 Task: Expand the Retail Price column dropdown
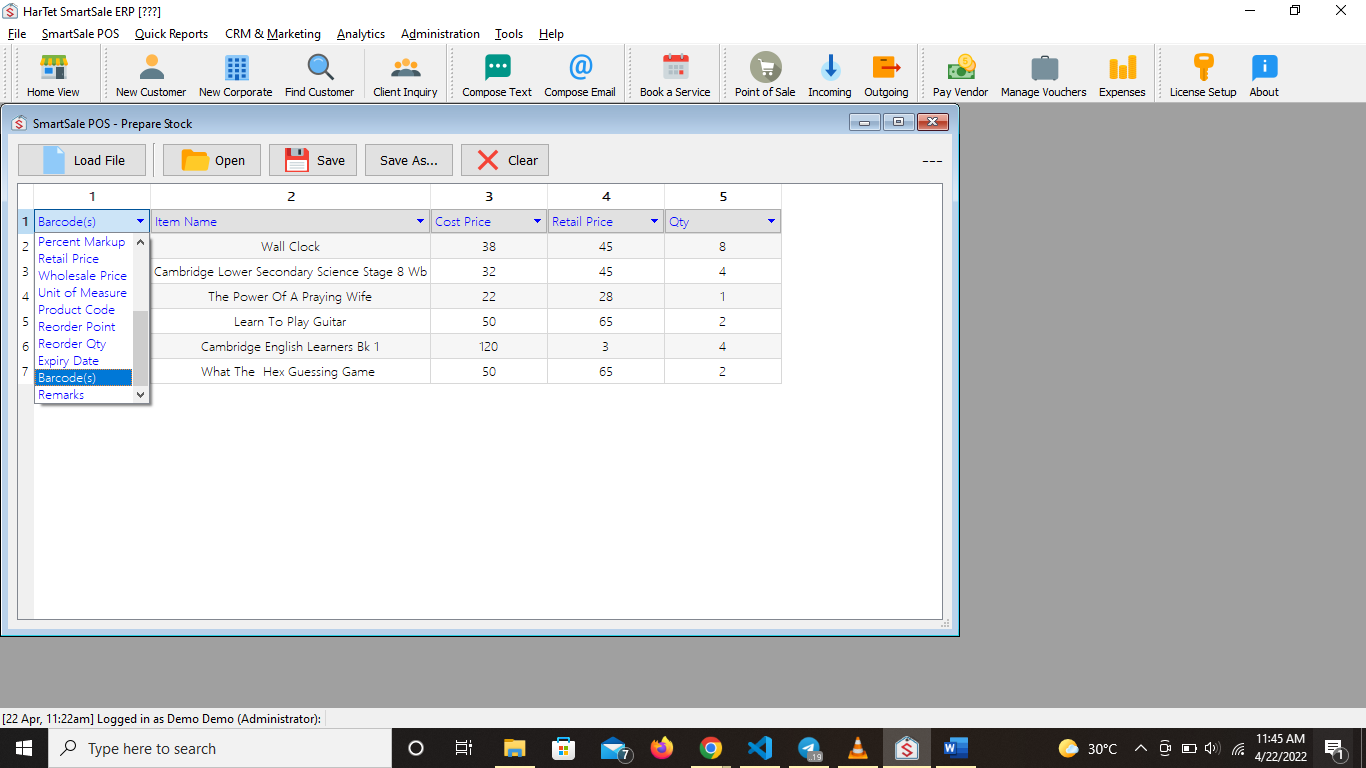(x=654, y=221)
